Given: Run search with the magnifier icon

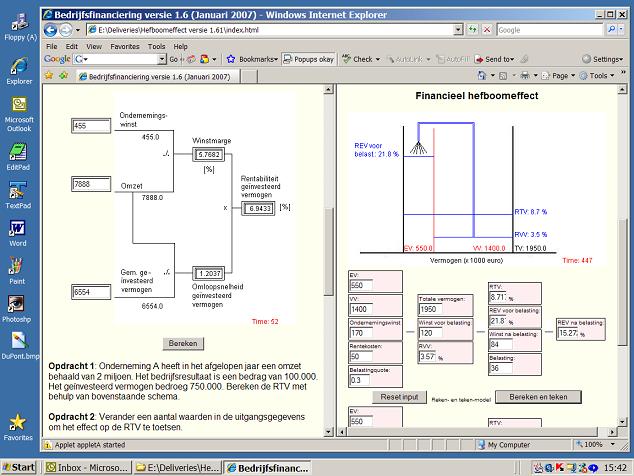Looking at the screenshot, I should coord(612,30).
